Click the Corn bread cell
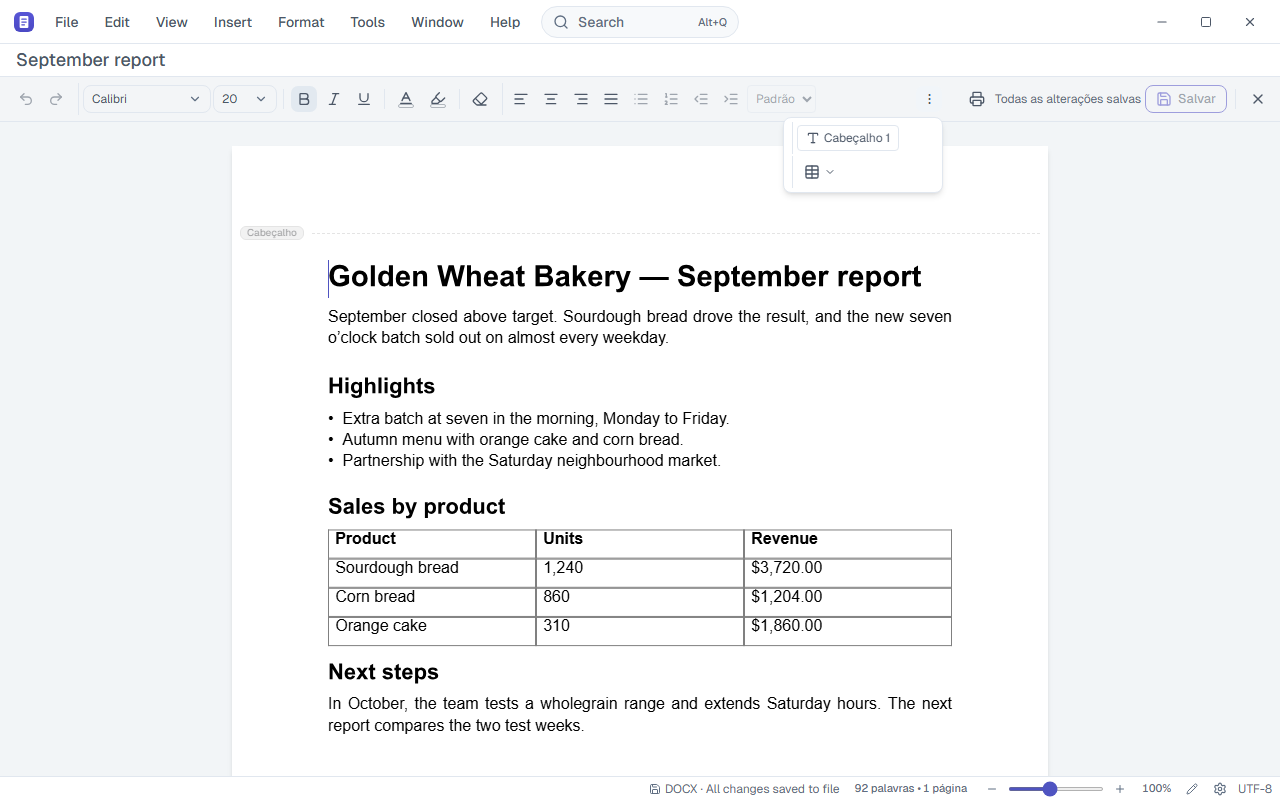1280x800 pixels. tap(432, 602)
